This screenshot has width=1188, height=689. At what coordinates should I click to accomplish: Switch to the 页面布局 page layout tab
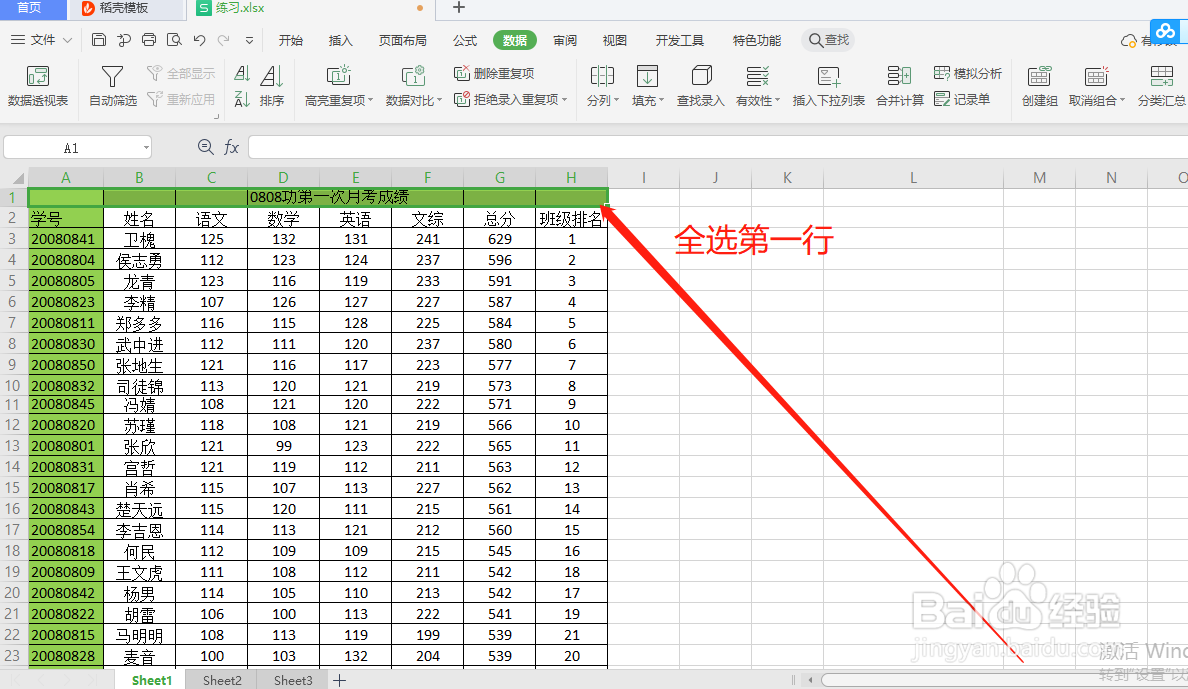click(x=402, y=40)
